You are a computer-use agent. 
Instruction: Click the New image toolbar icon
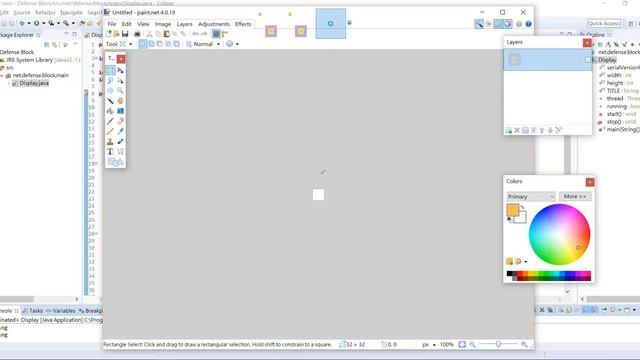(x=108, y=34)
